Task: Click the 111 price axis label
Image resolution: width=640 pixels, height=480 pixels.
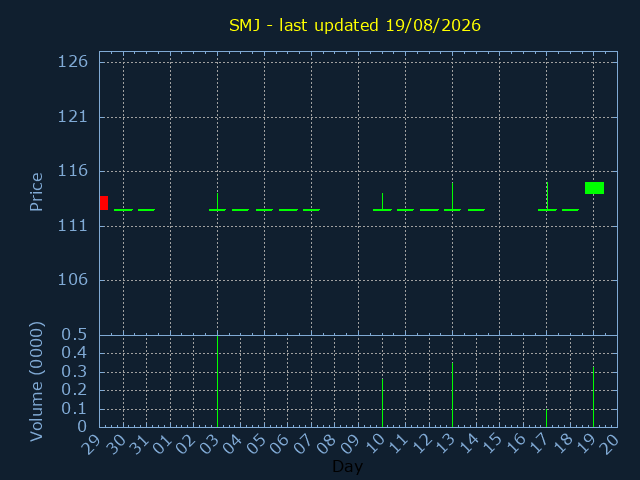Action: point(73,226)
